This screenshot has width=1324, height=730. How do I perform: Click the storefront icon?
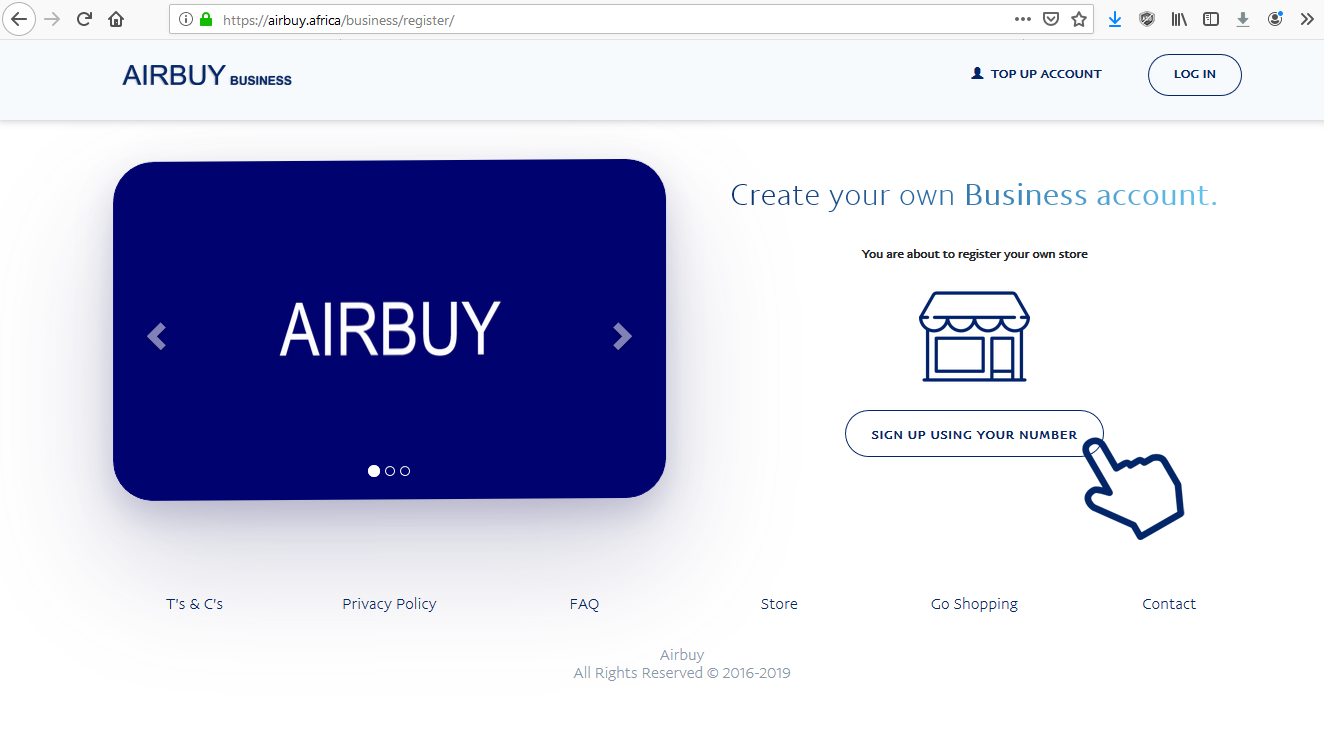[x=974, y=337]
